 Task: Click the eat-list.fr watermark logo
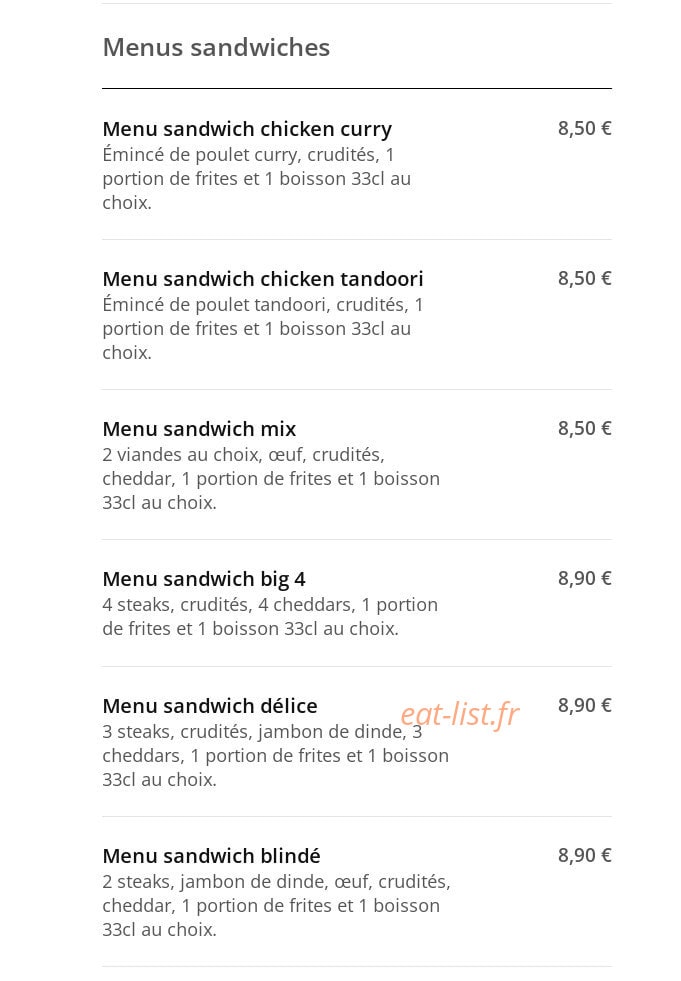[x=460, y=714]
